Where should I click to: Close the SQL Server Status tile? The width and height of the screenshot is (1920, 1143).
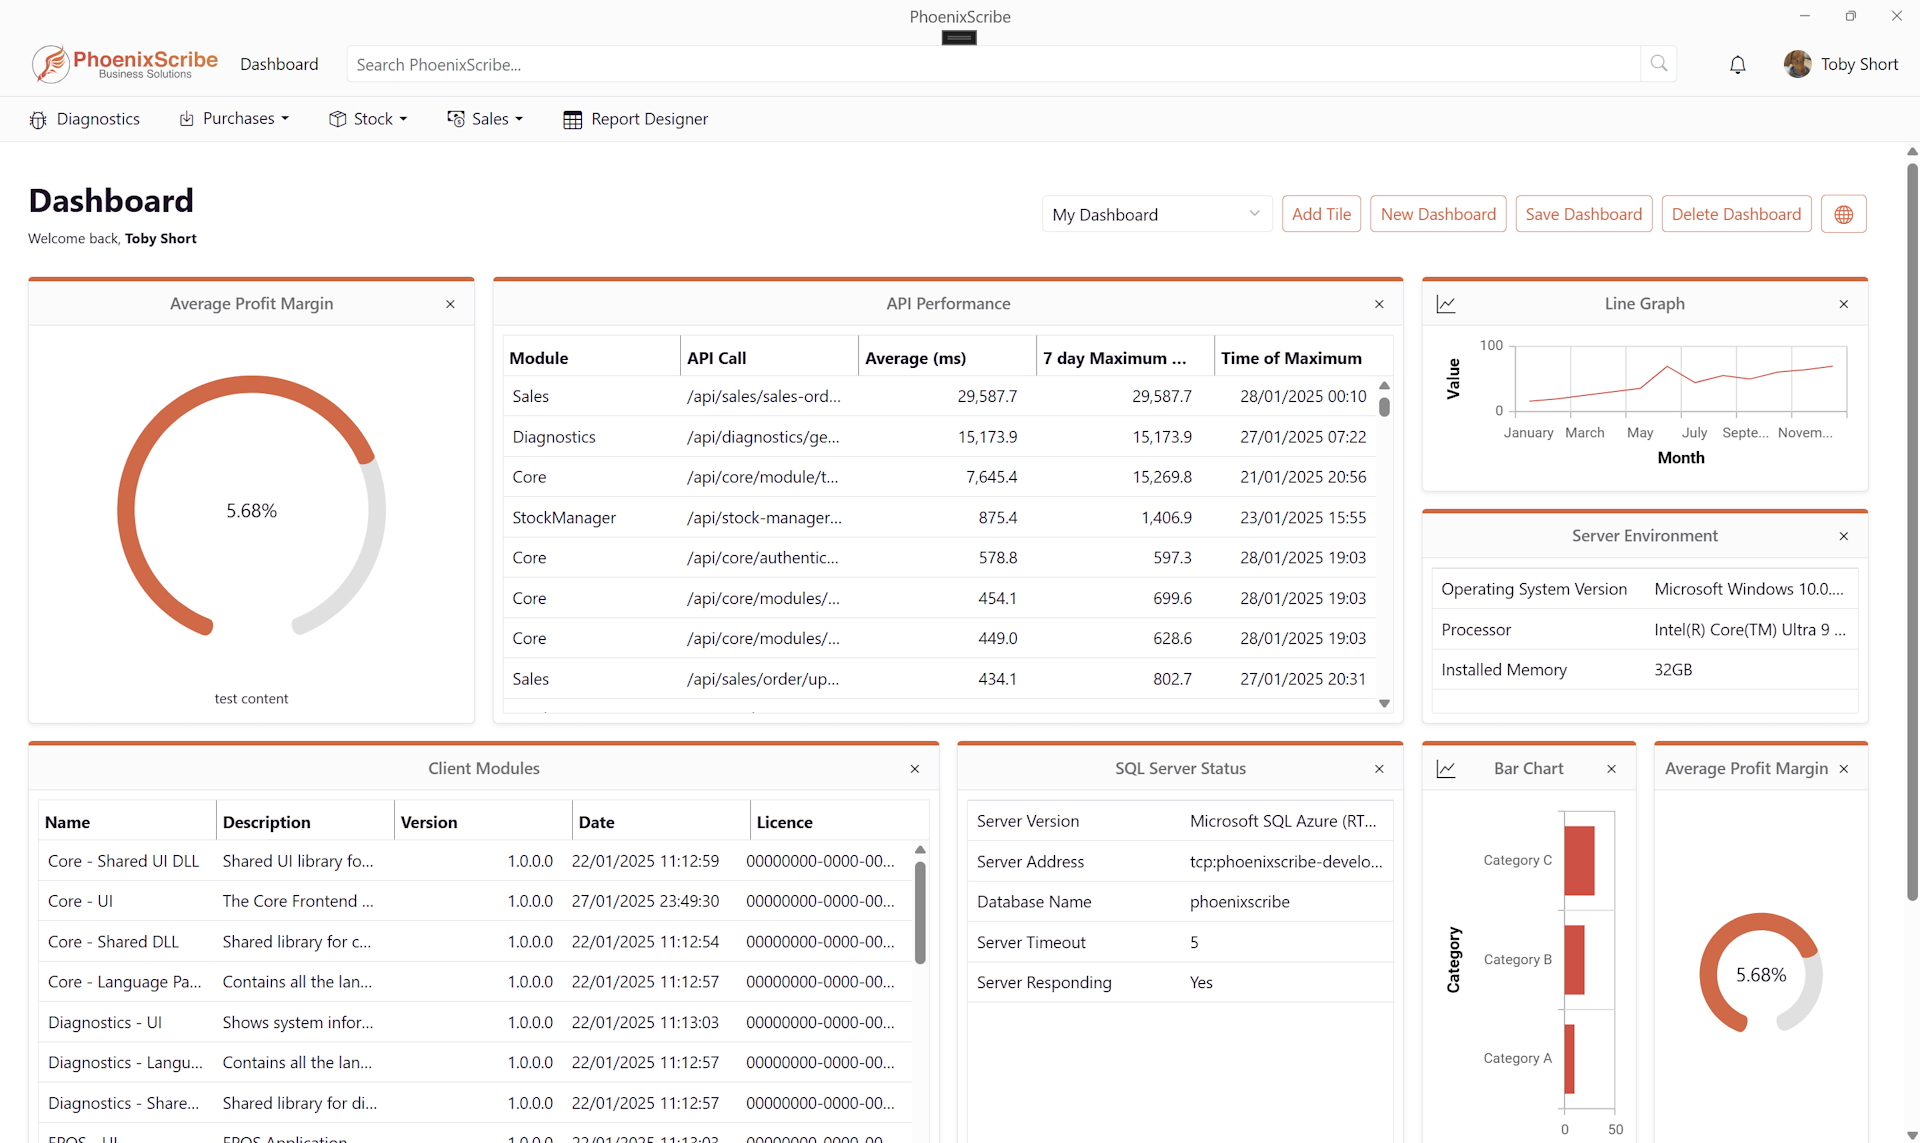[x=1379, y=769]
